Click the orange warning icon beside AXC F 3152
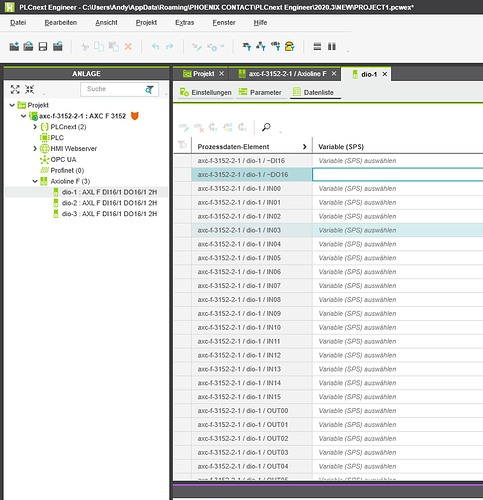 (x=135, y=116)
